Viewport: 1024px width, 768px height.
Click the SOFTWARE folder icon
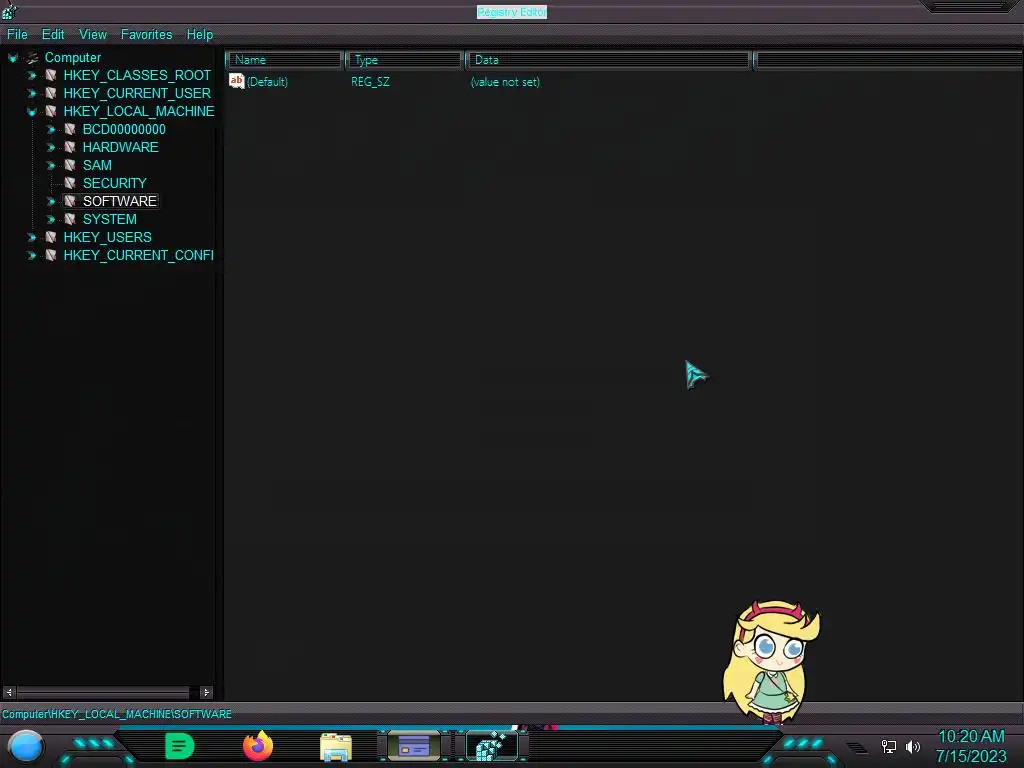(70, 201)
